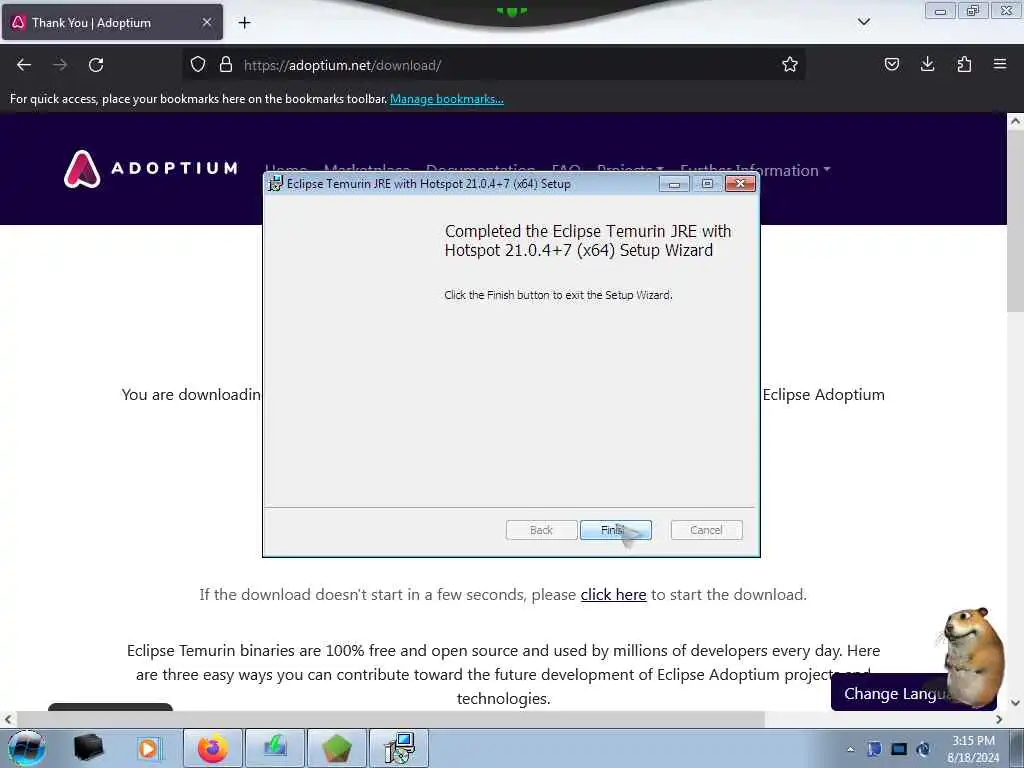Viewport: 1024px width, 768px height.
Task: Click the horizontal page scrollbar
Action: [x=391, y=719]
